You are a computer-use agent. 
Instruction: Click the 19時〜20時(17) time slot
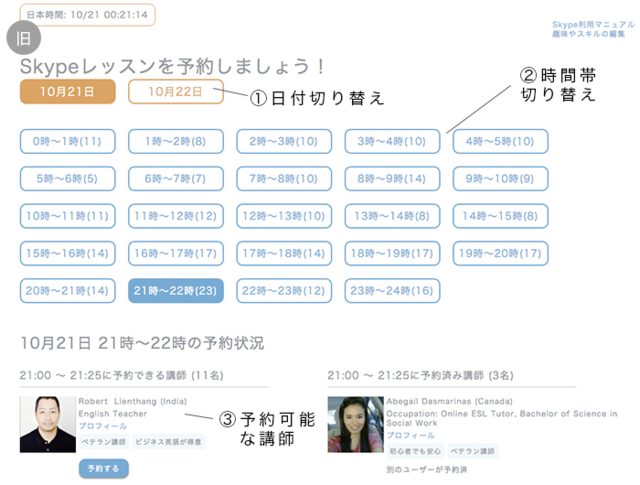(x=500, y=254)
